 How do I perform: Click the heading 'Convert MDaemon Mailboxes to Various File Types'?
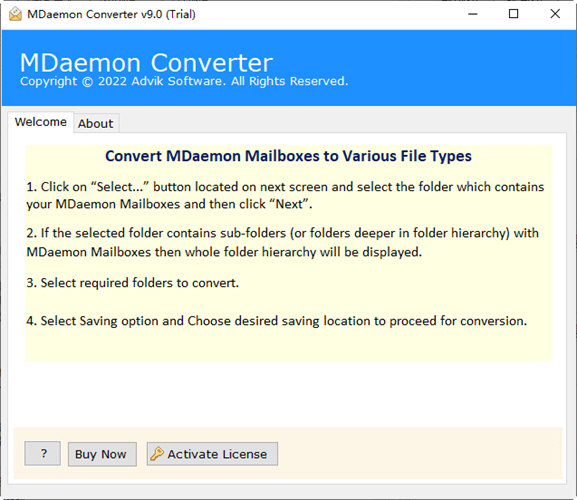pyautogui.click(x=288, y=156)
